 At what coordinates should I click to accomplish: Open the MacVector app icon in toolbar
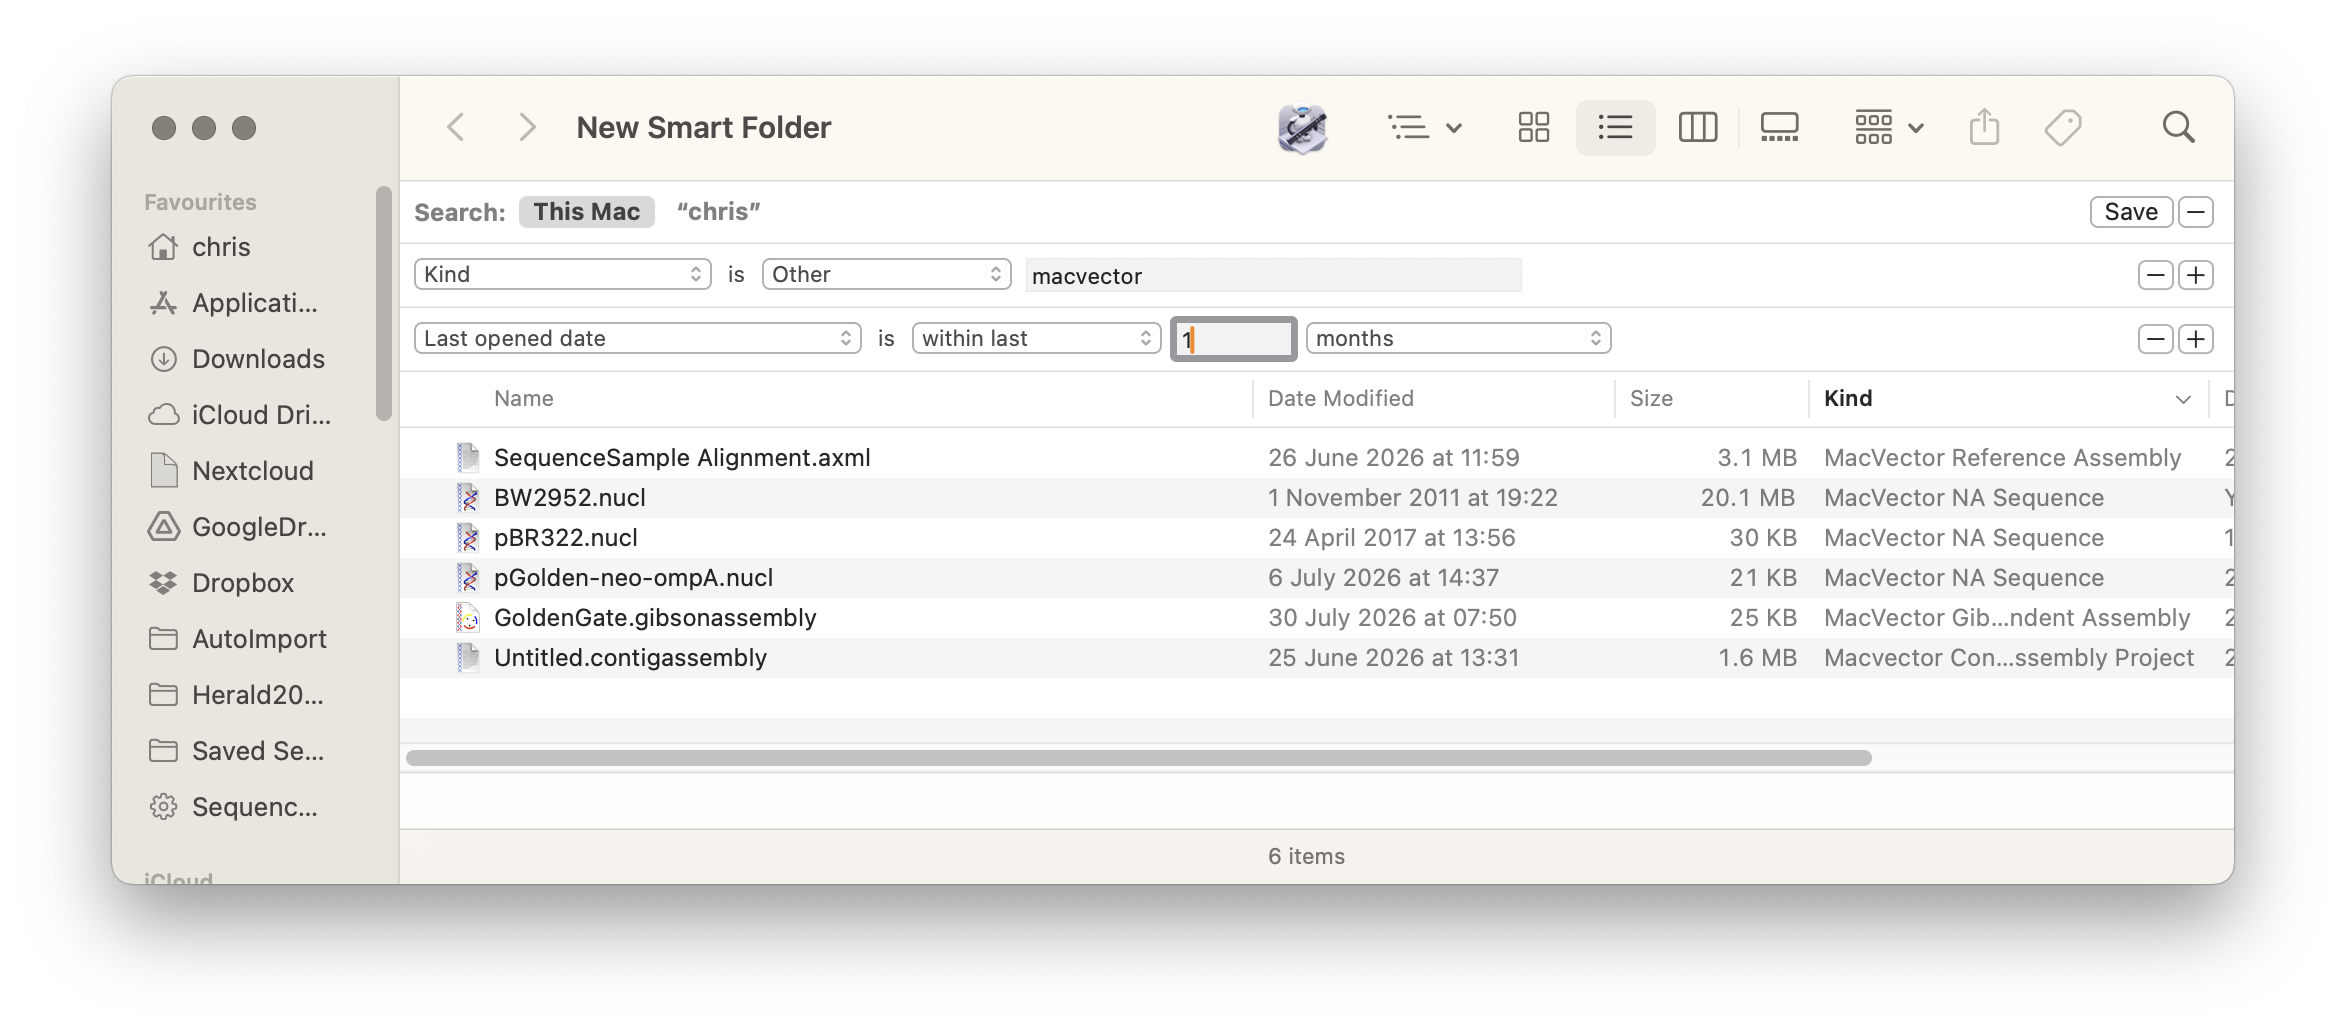(1302, 128)
